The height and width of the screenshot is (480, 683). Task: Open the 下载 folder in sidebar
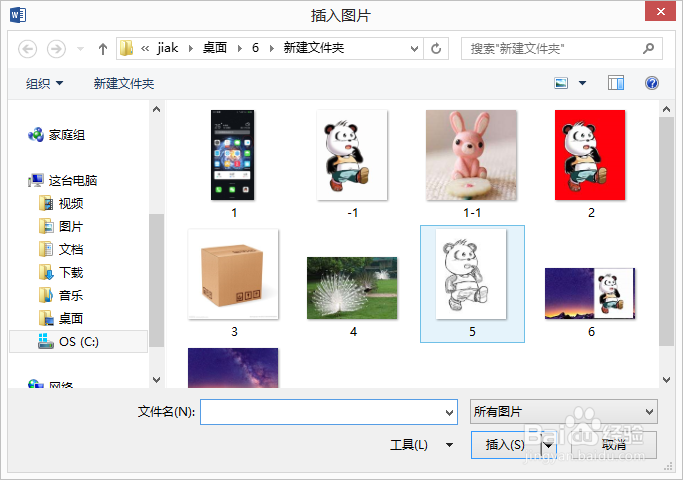click(71, 273)
